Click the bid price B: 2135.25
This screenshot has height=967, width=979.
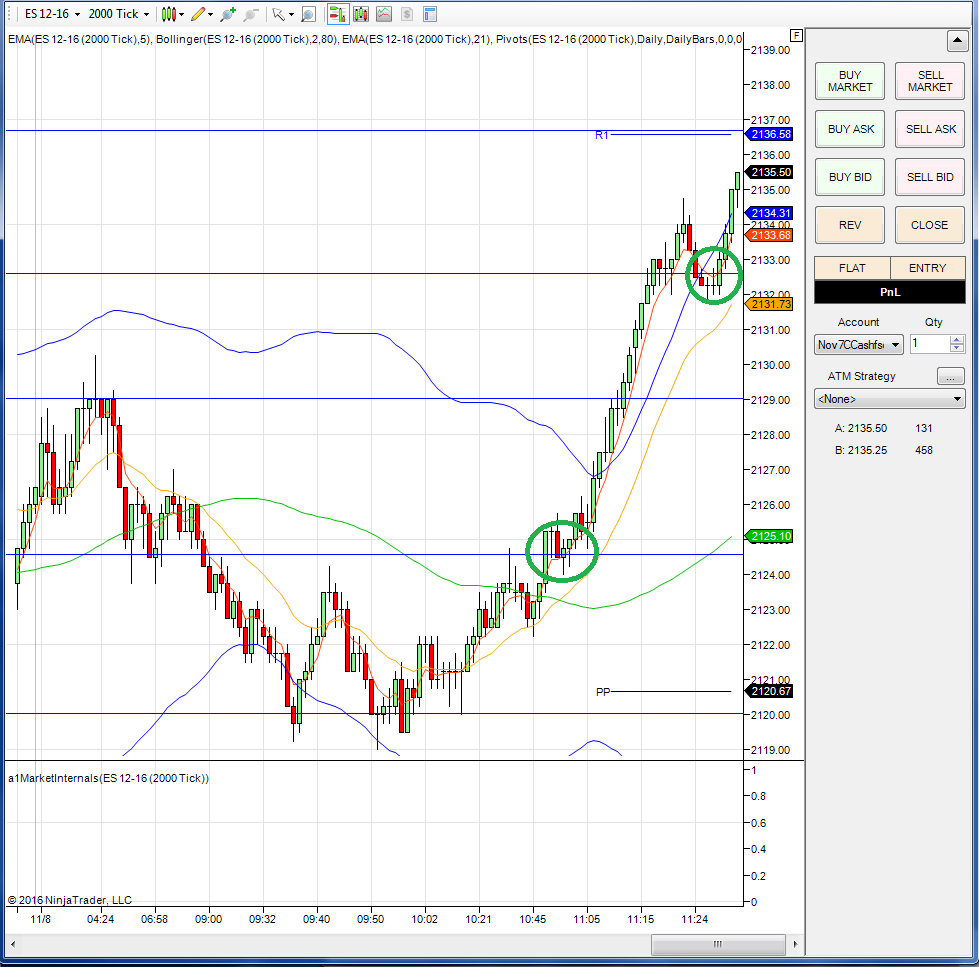[x=860, y=450]
